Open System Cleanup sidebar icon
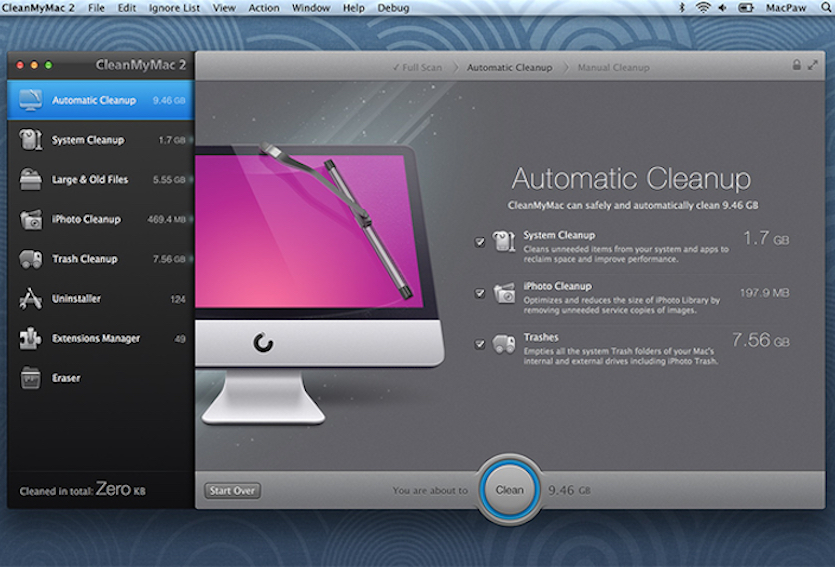Image resolution: width=835 pixels, height=567 pixels. (x=30, y=140)
